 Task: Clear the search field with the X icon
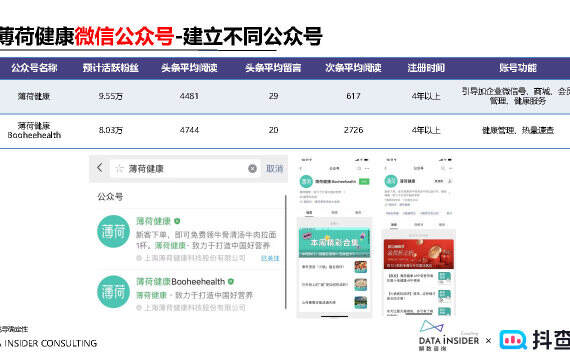[252, 168]
